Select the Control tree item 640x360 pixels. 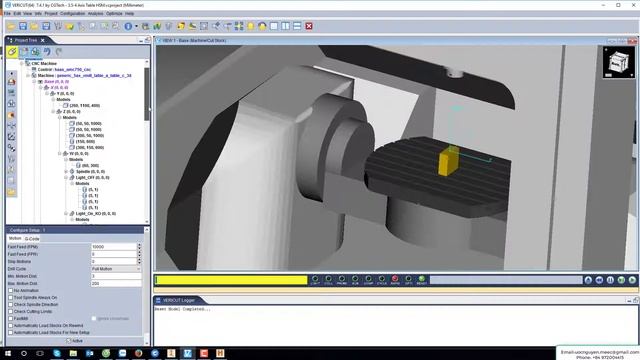[61, 70]
